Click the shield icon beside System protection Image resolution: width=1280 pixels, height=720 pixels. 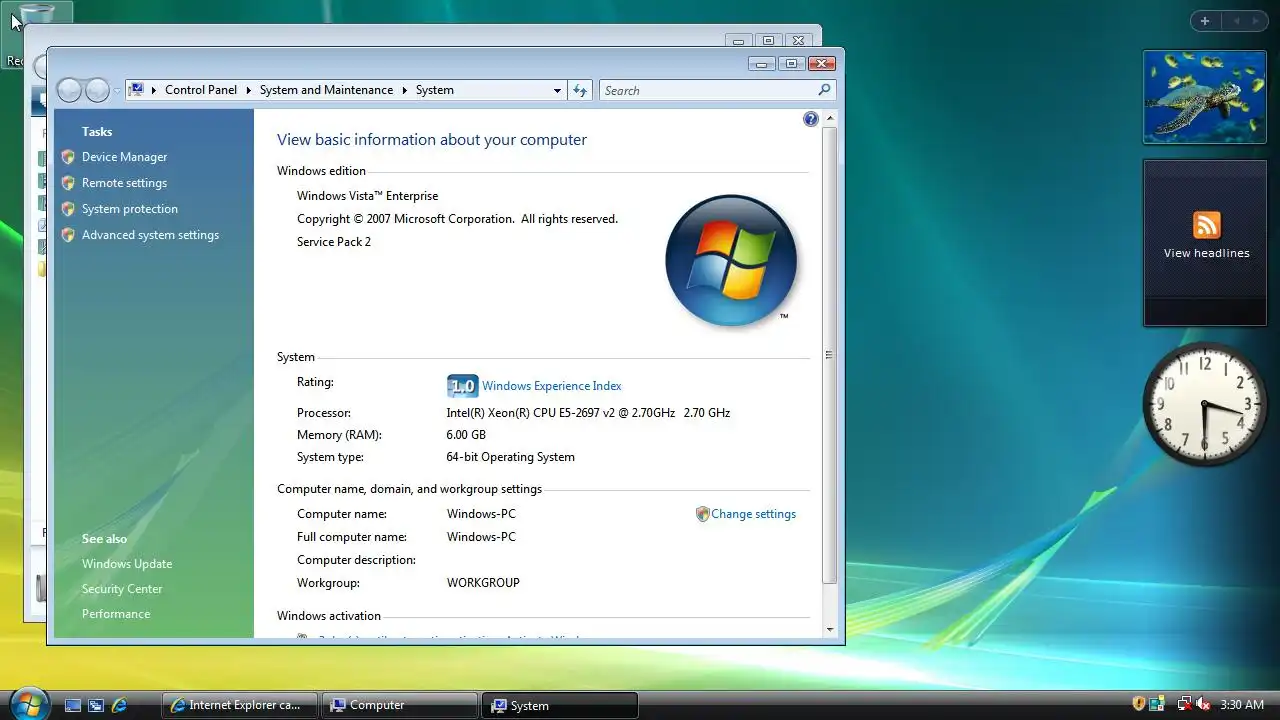[x=68, y=209]
